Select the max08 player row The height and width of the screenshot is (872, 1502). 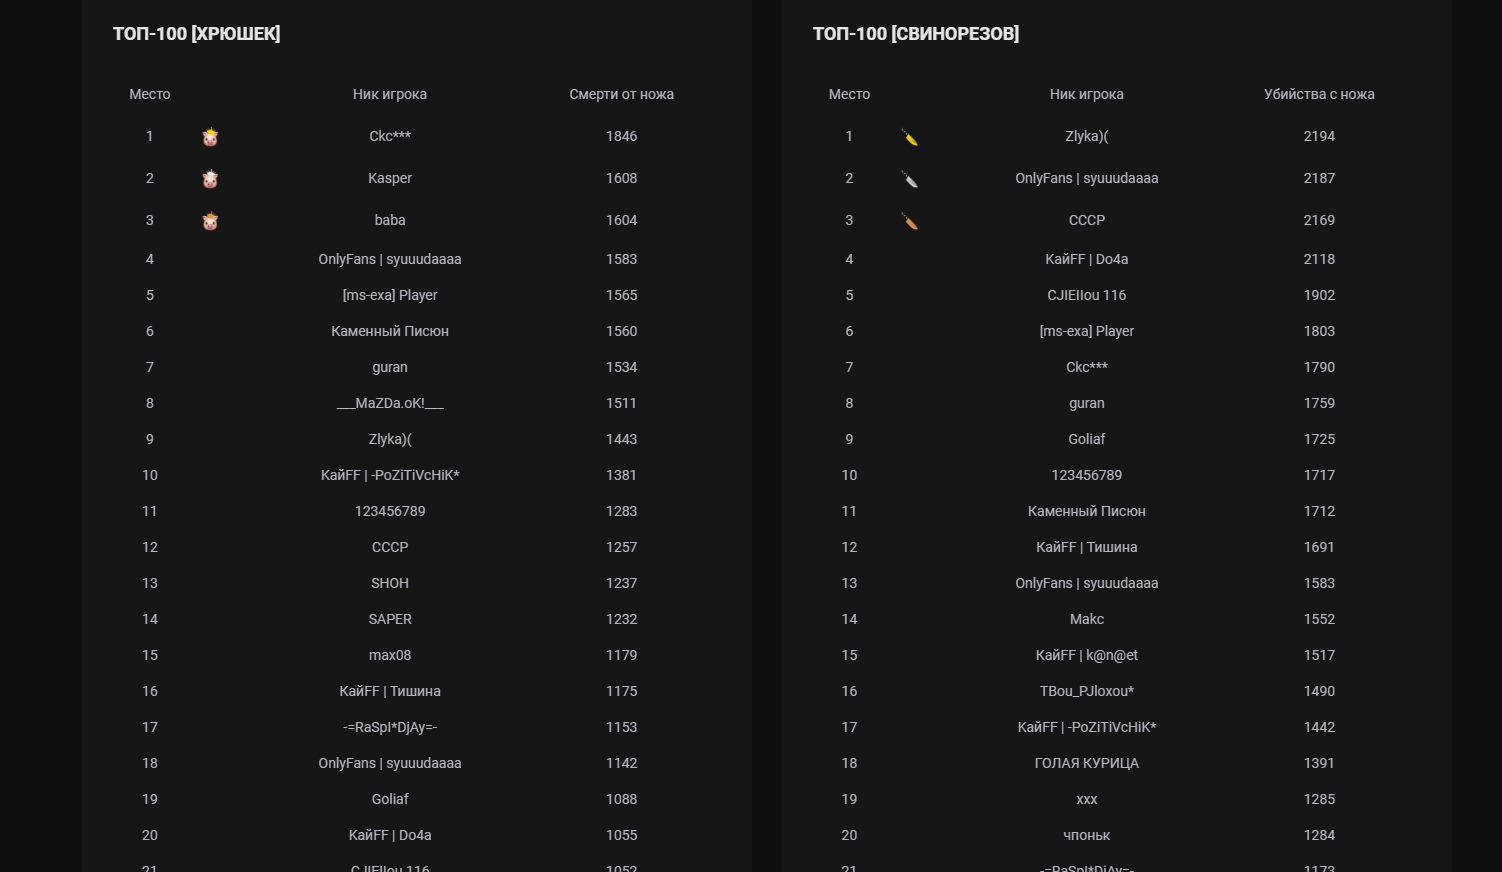390,655
